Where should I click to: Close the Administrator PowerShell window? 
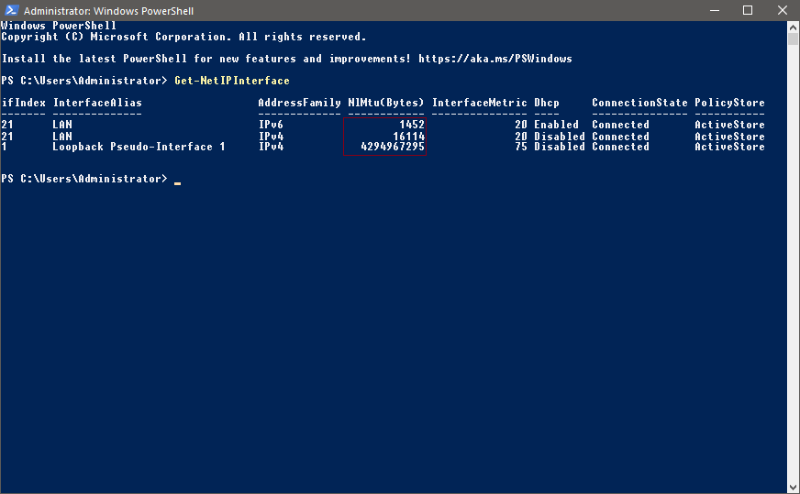[781, 10]
